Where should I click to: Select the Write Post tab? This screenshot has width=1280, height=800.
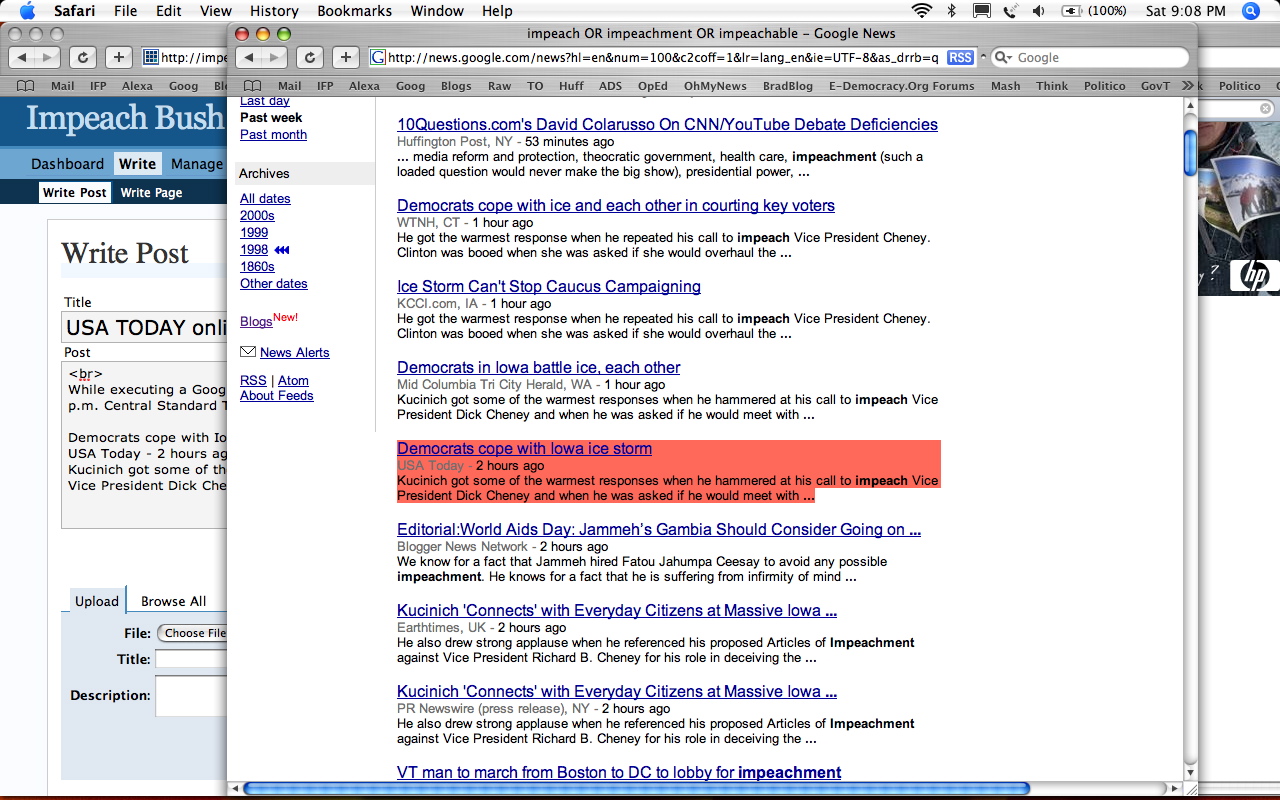pos(74,192)
